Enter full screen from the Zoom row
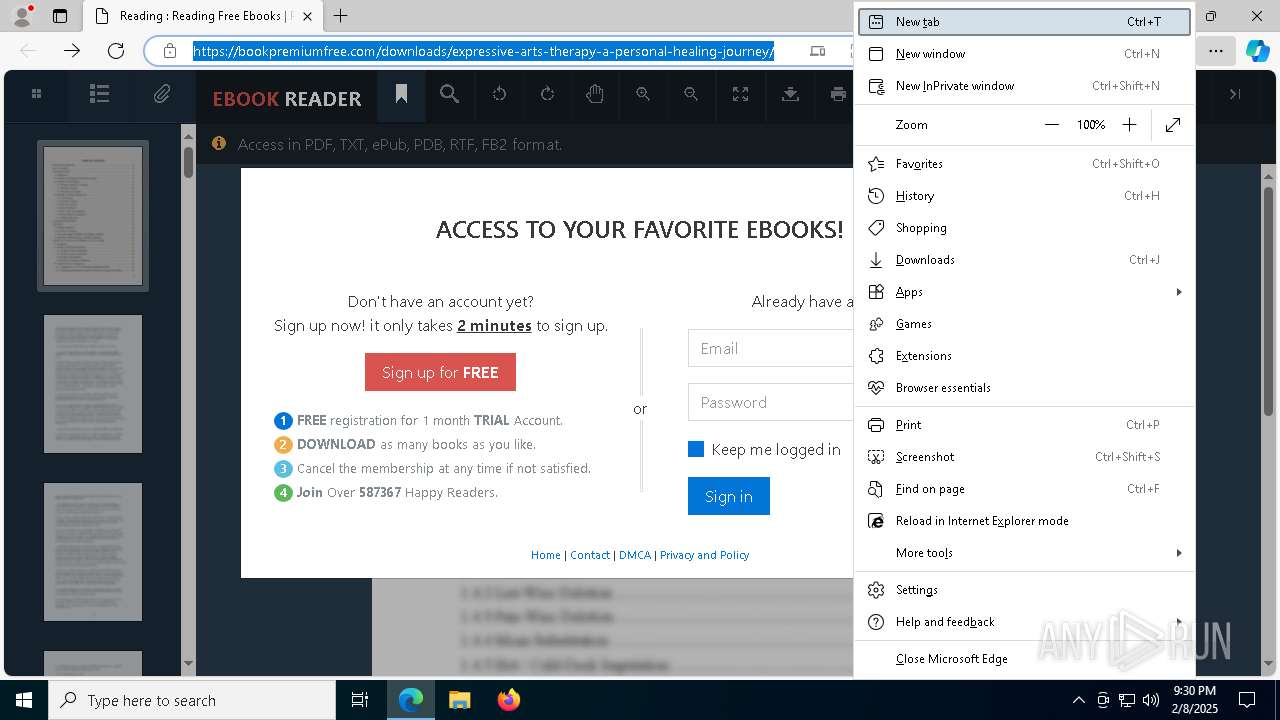 click(x=1173, y=125)
